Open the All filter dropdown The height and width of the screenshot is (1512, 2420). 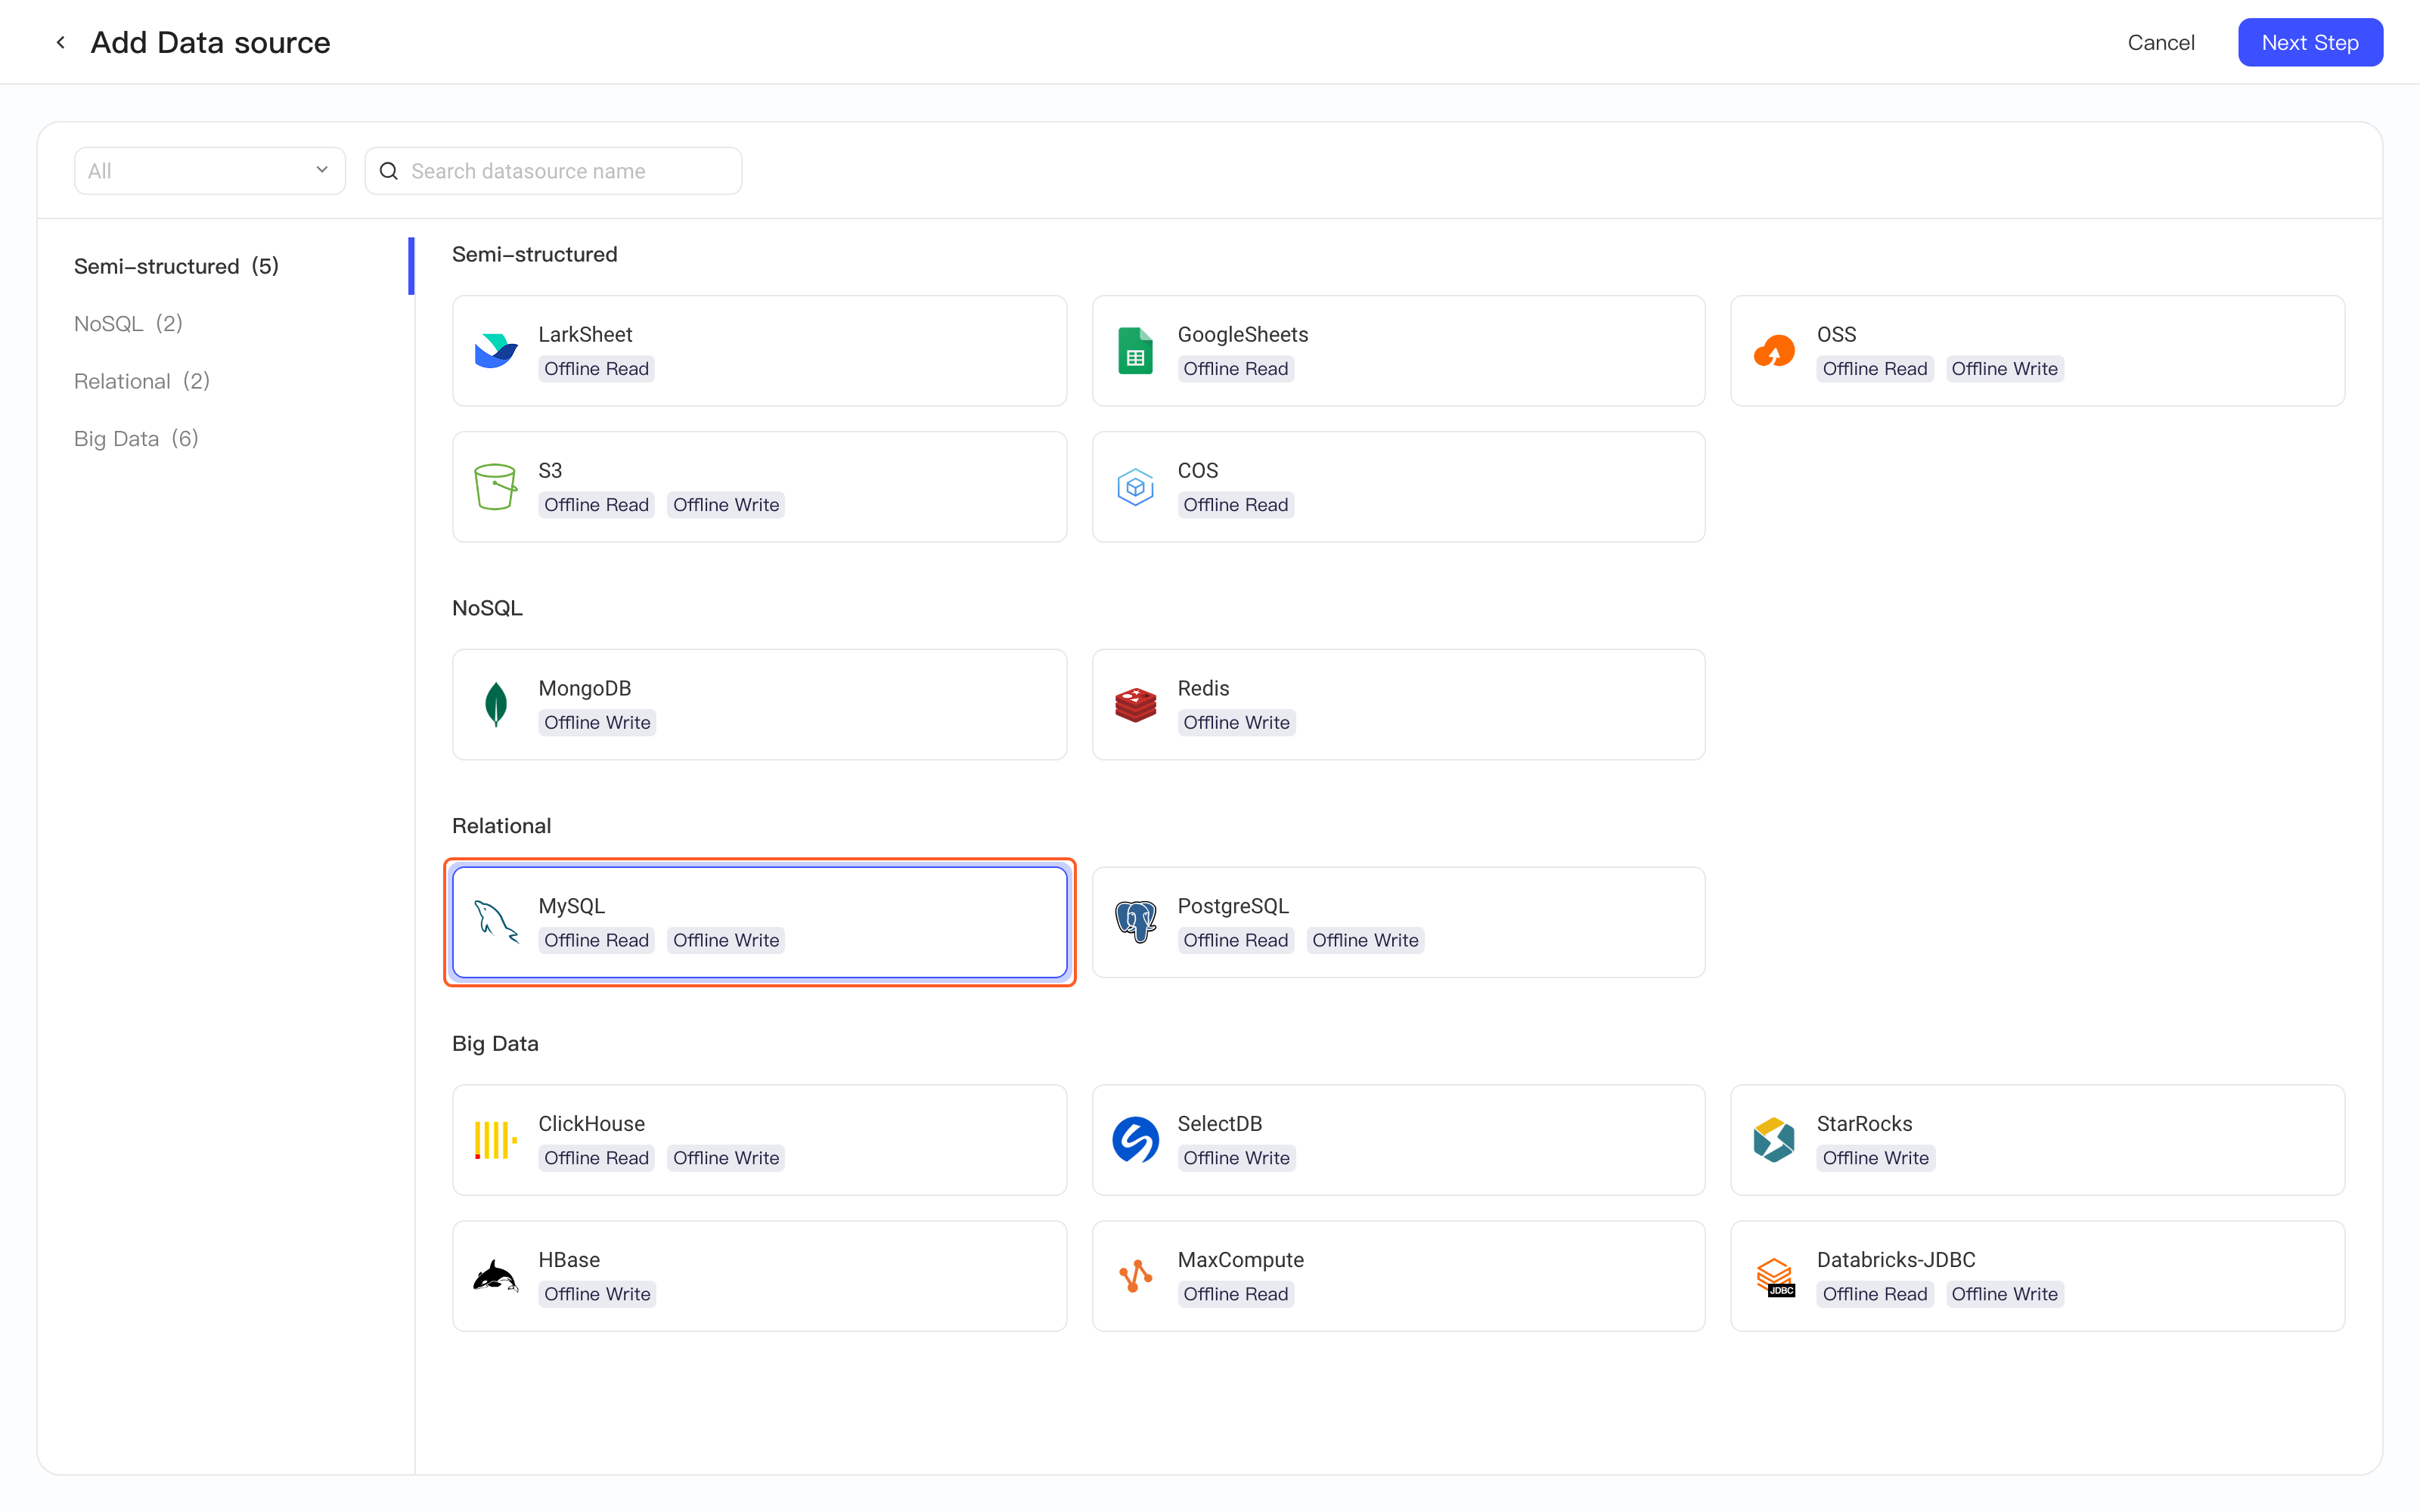pyautogui.click(x=210, y=171)
